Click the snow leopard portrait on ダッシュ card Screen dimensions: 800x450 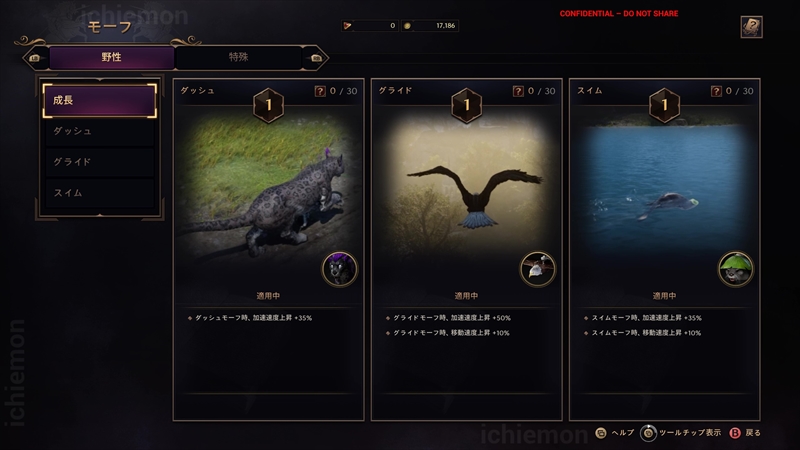click(340, 269)
